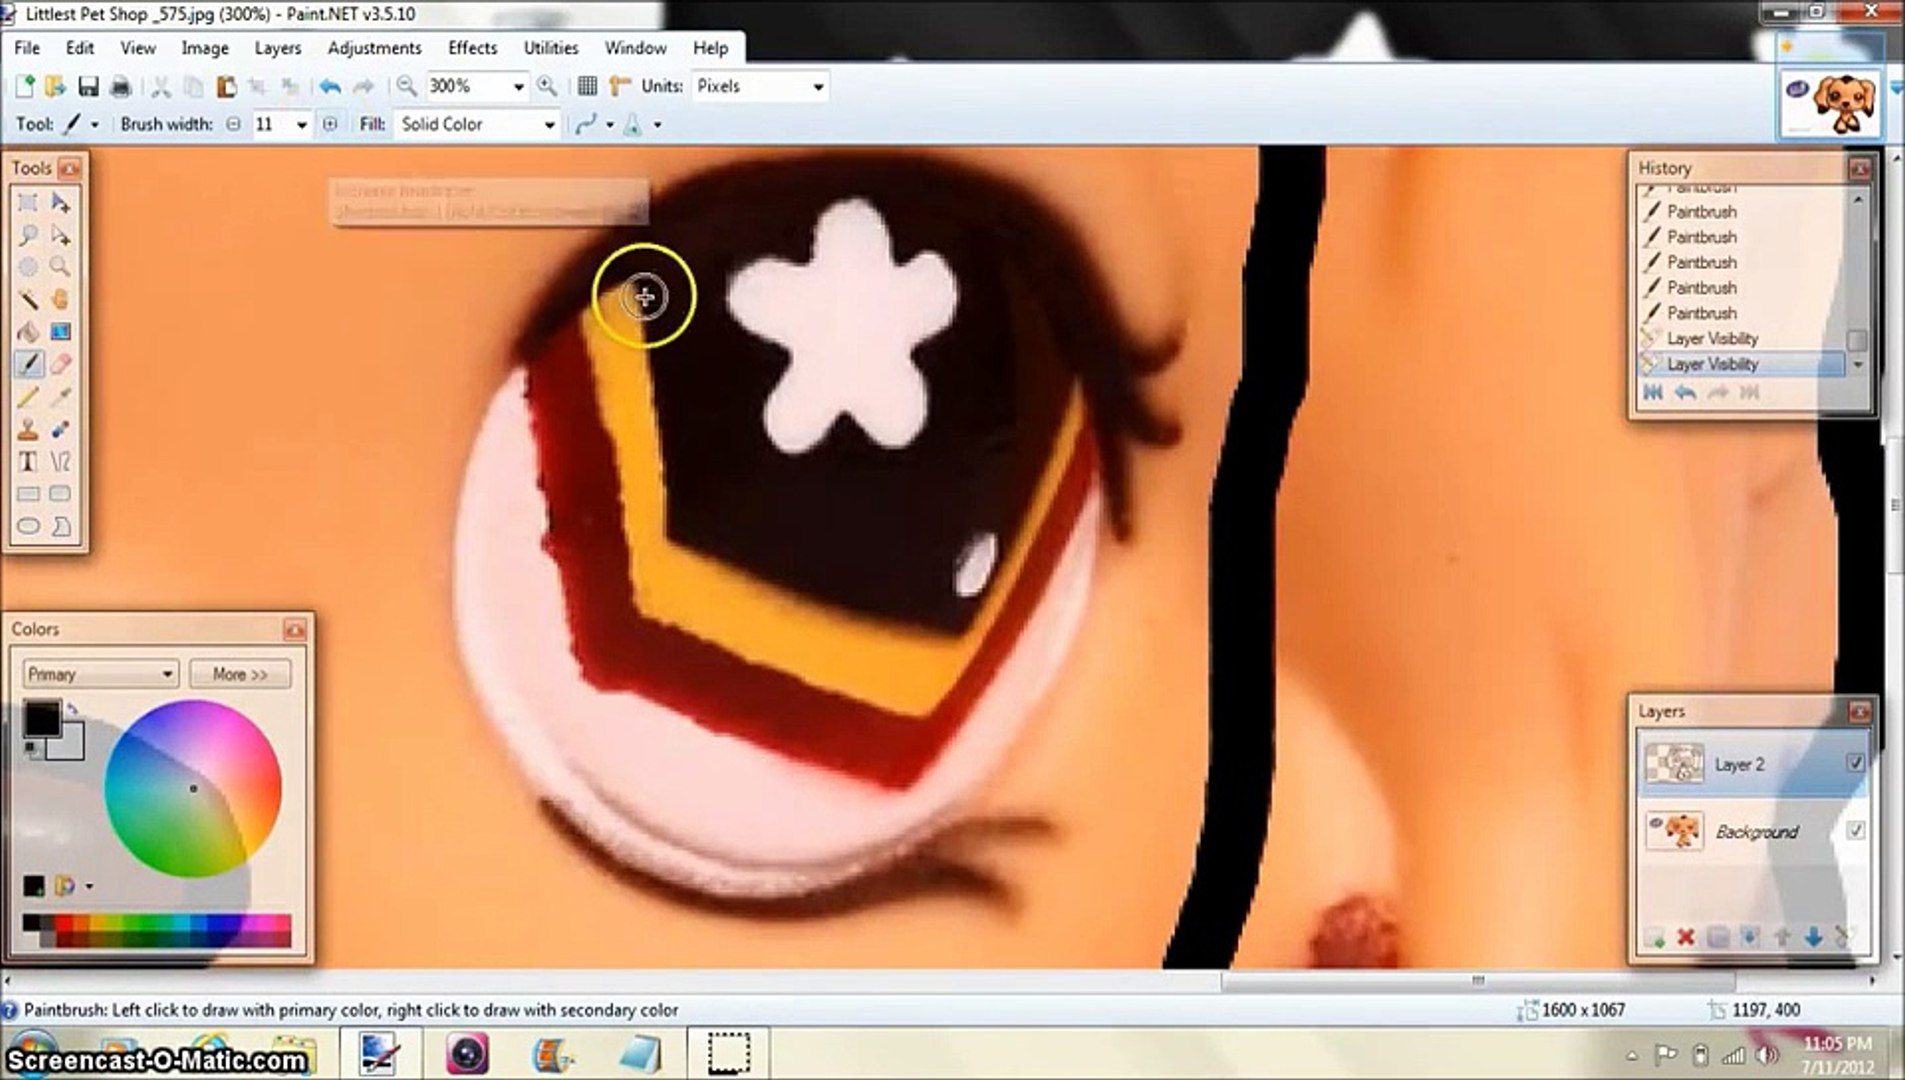Open the Adjustments menu
The width and height of the screenshot is (1905, 1080).
tap(375, 48)
